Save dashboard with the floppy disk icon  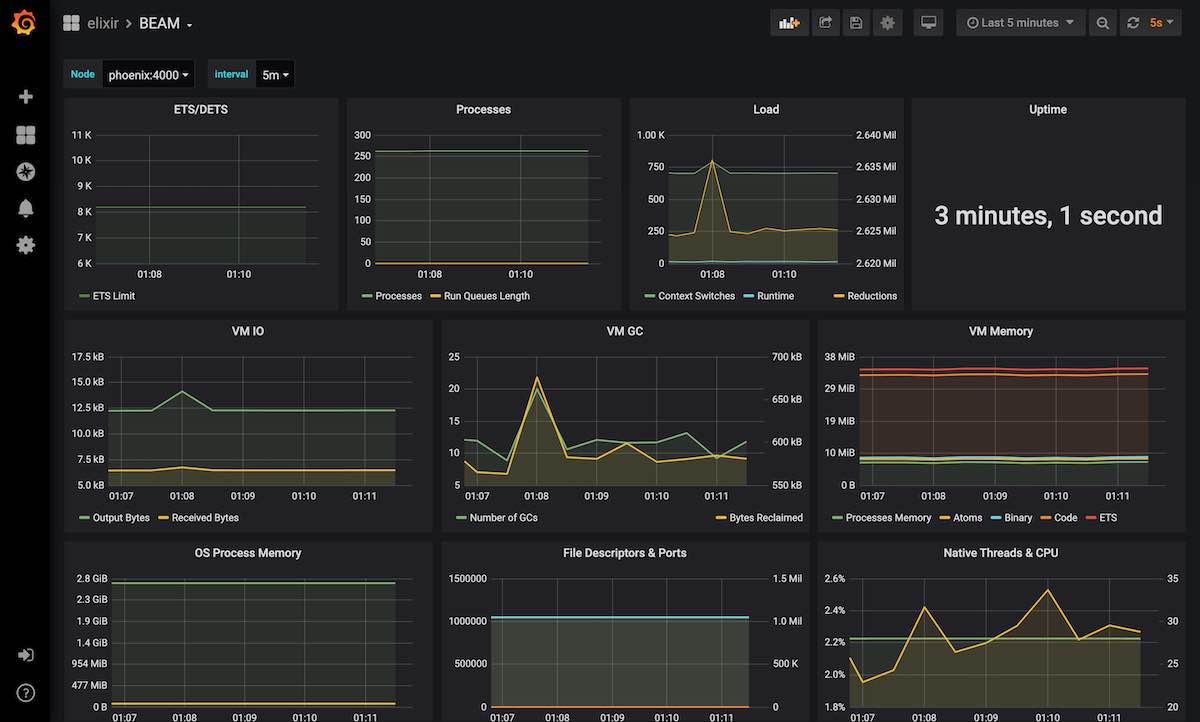pyautogui.click(x=855, y=23)
